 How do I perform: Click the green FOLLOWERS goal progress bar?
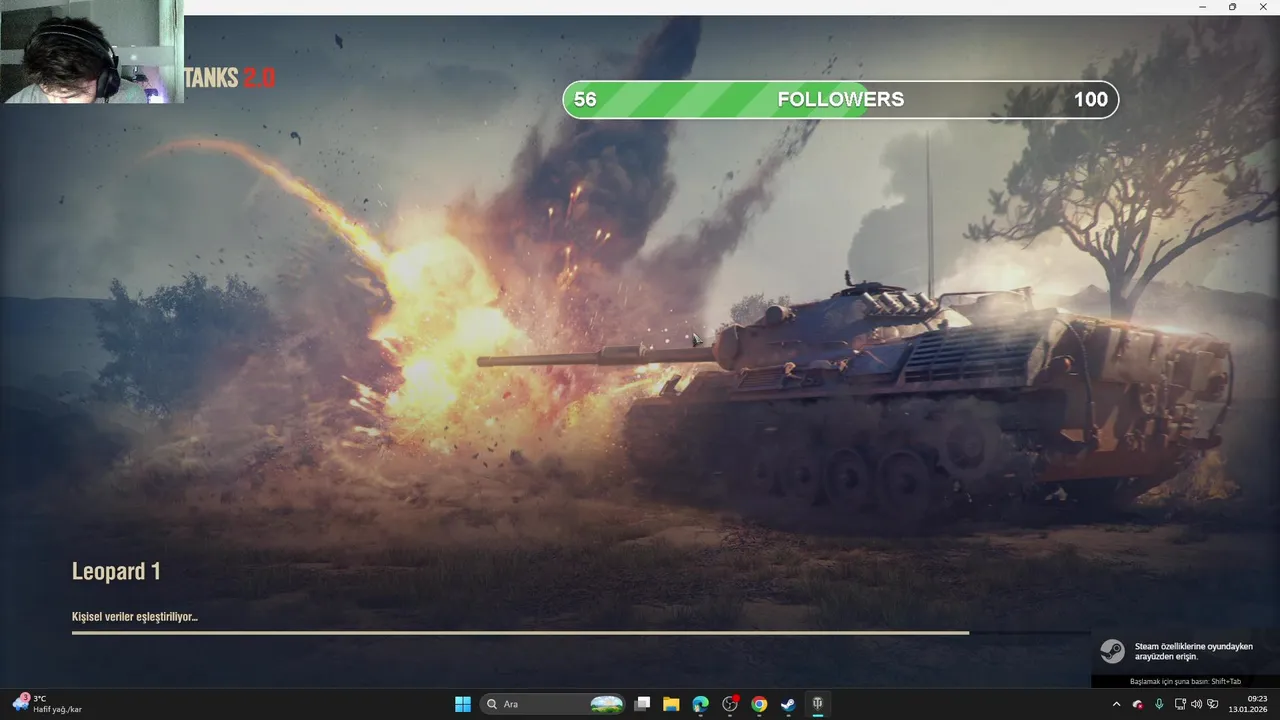(840, 99)
